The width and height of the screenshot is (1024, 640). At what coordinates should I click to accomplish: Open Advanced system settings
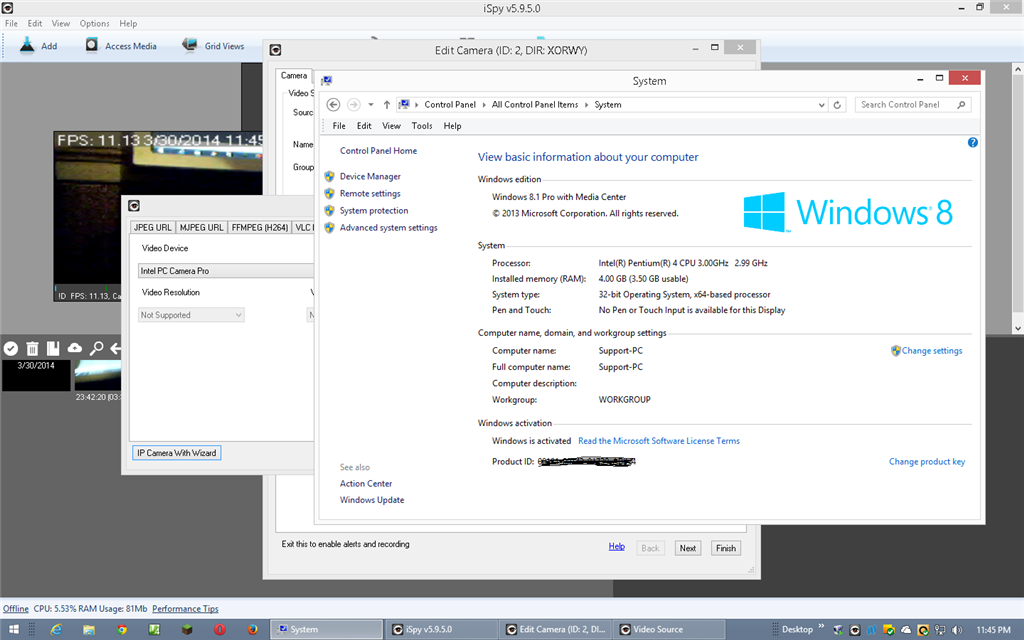(x=389, y=227)
